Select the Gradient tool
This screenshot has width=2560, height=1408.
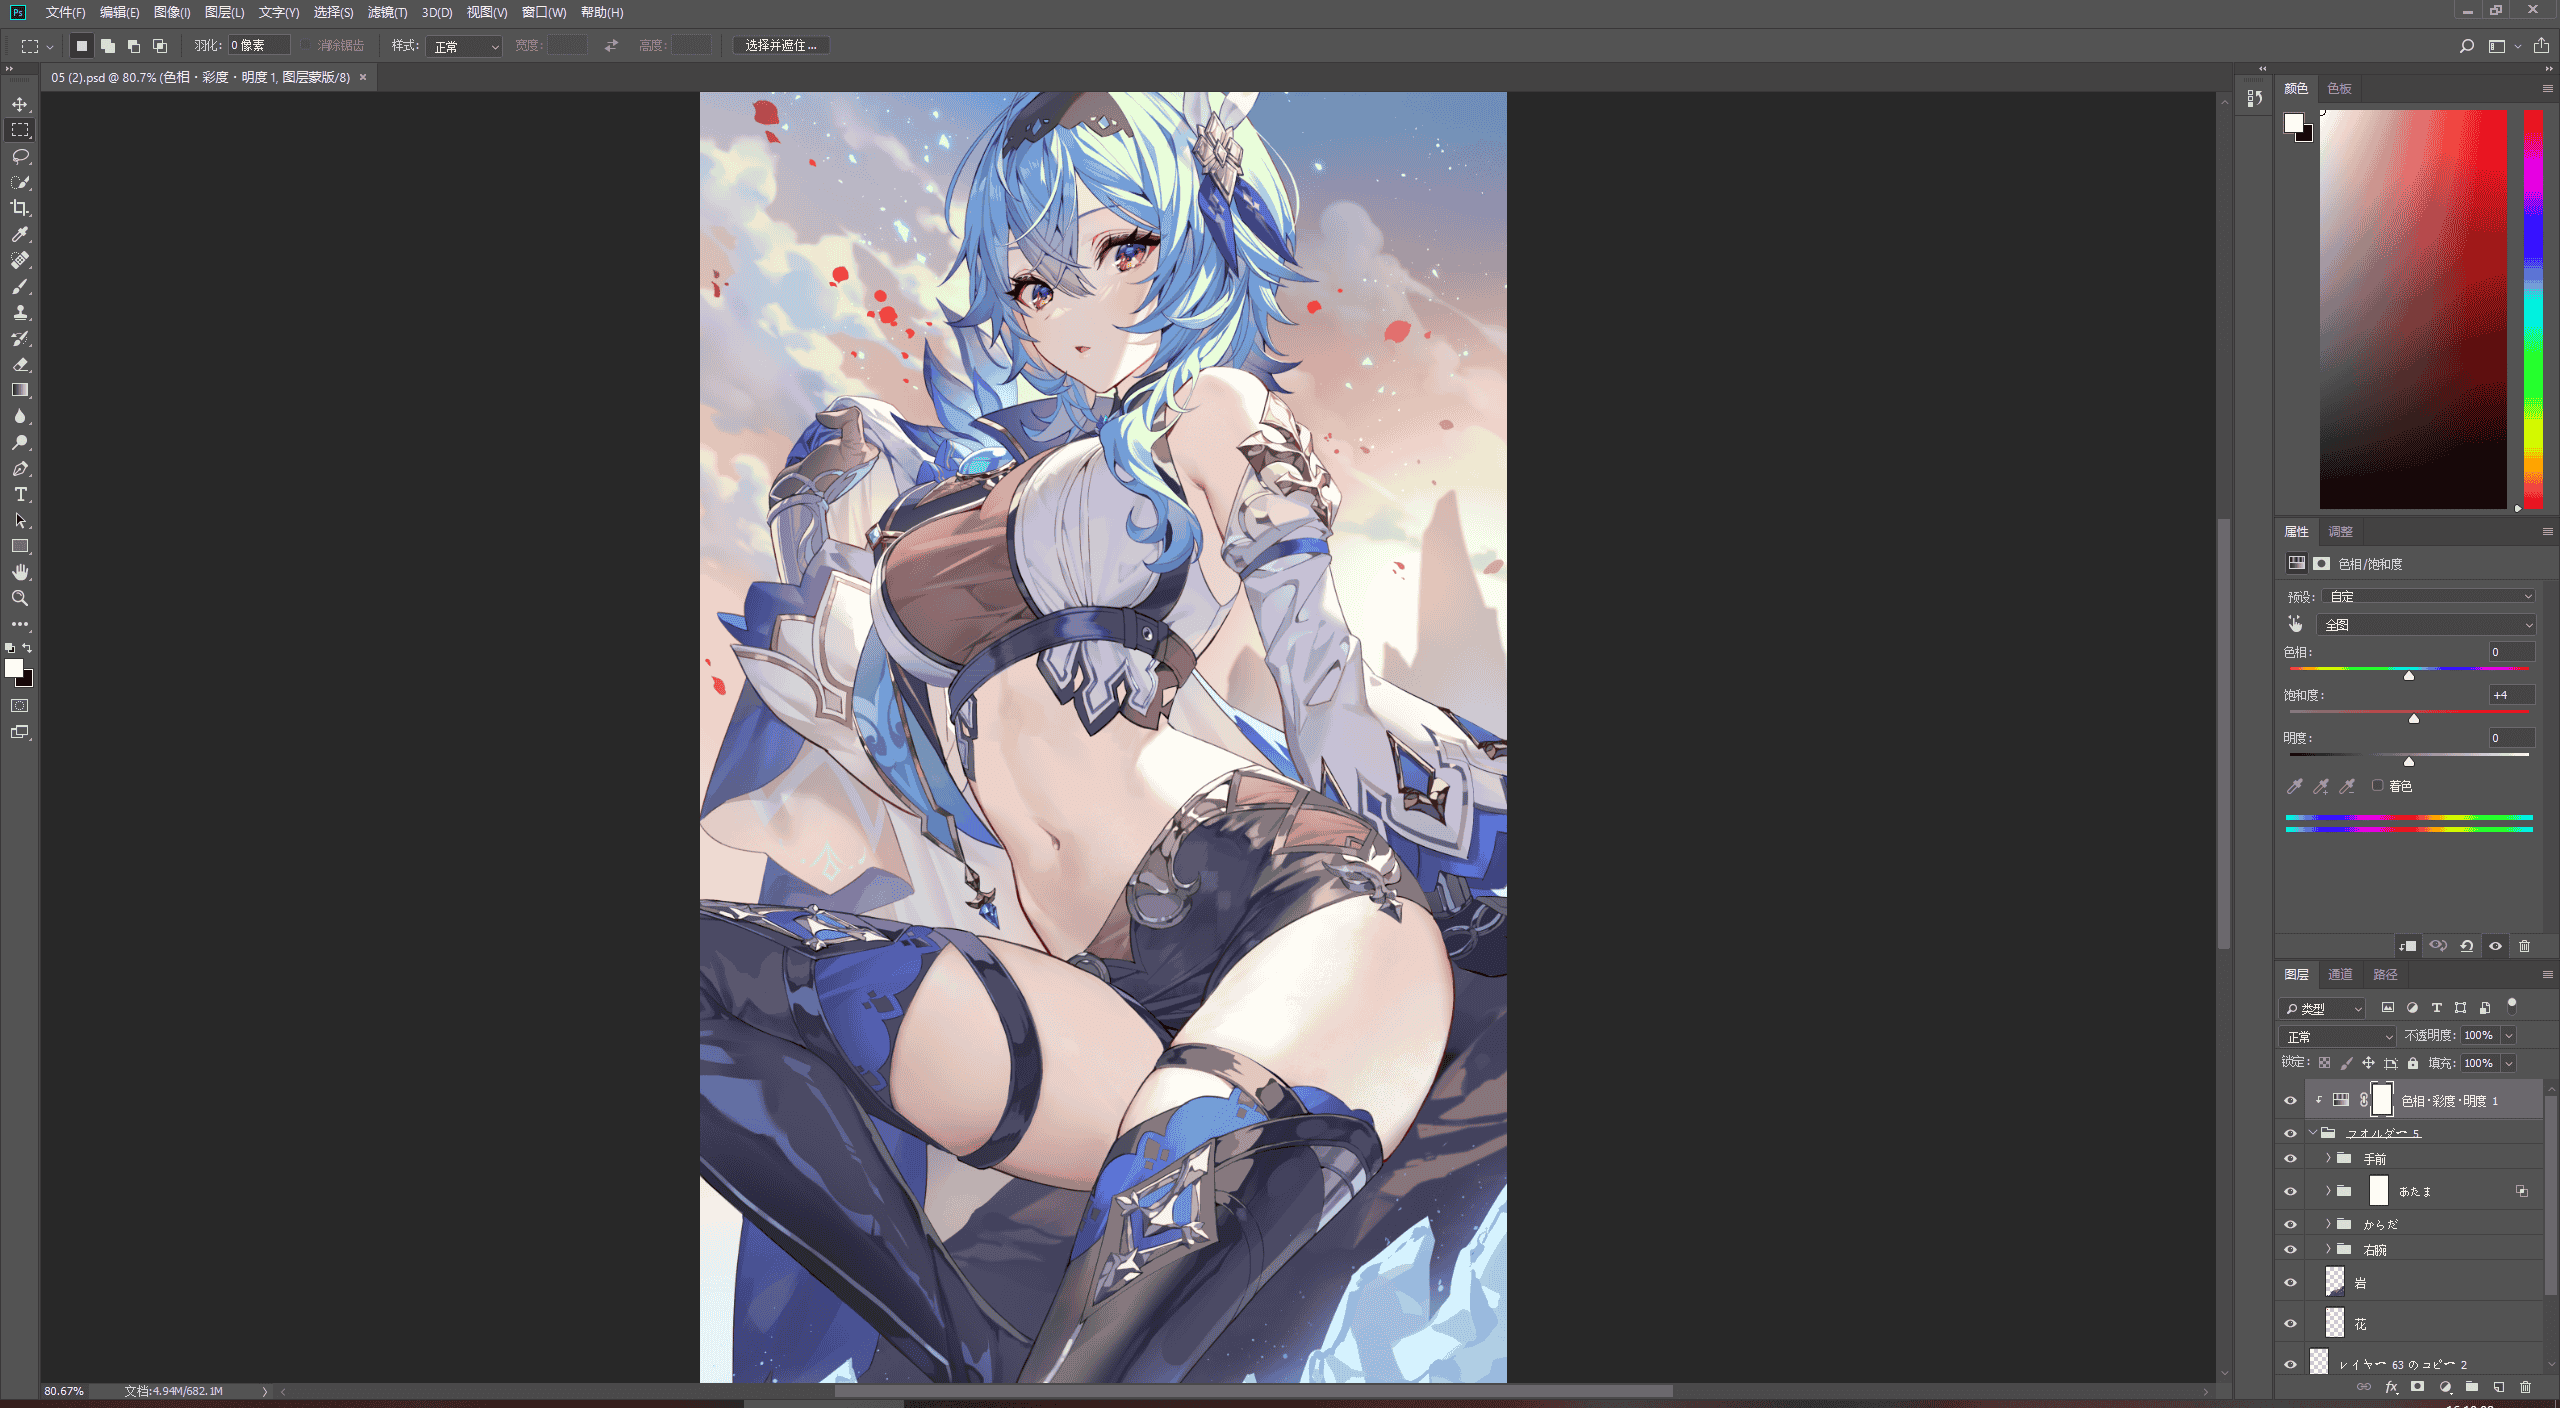(20, 390)
